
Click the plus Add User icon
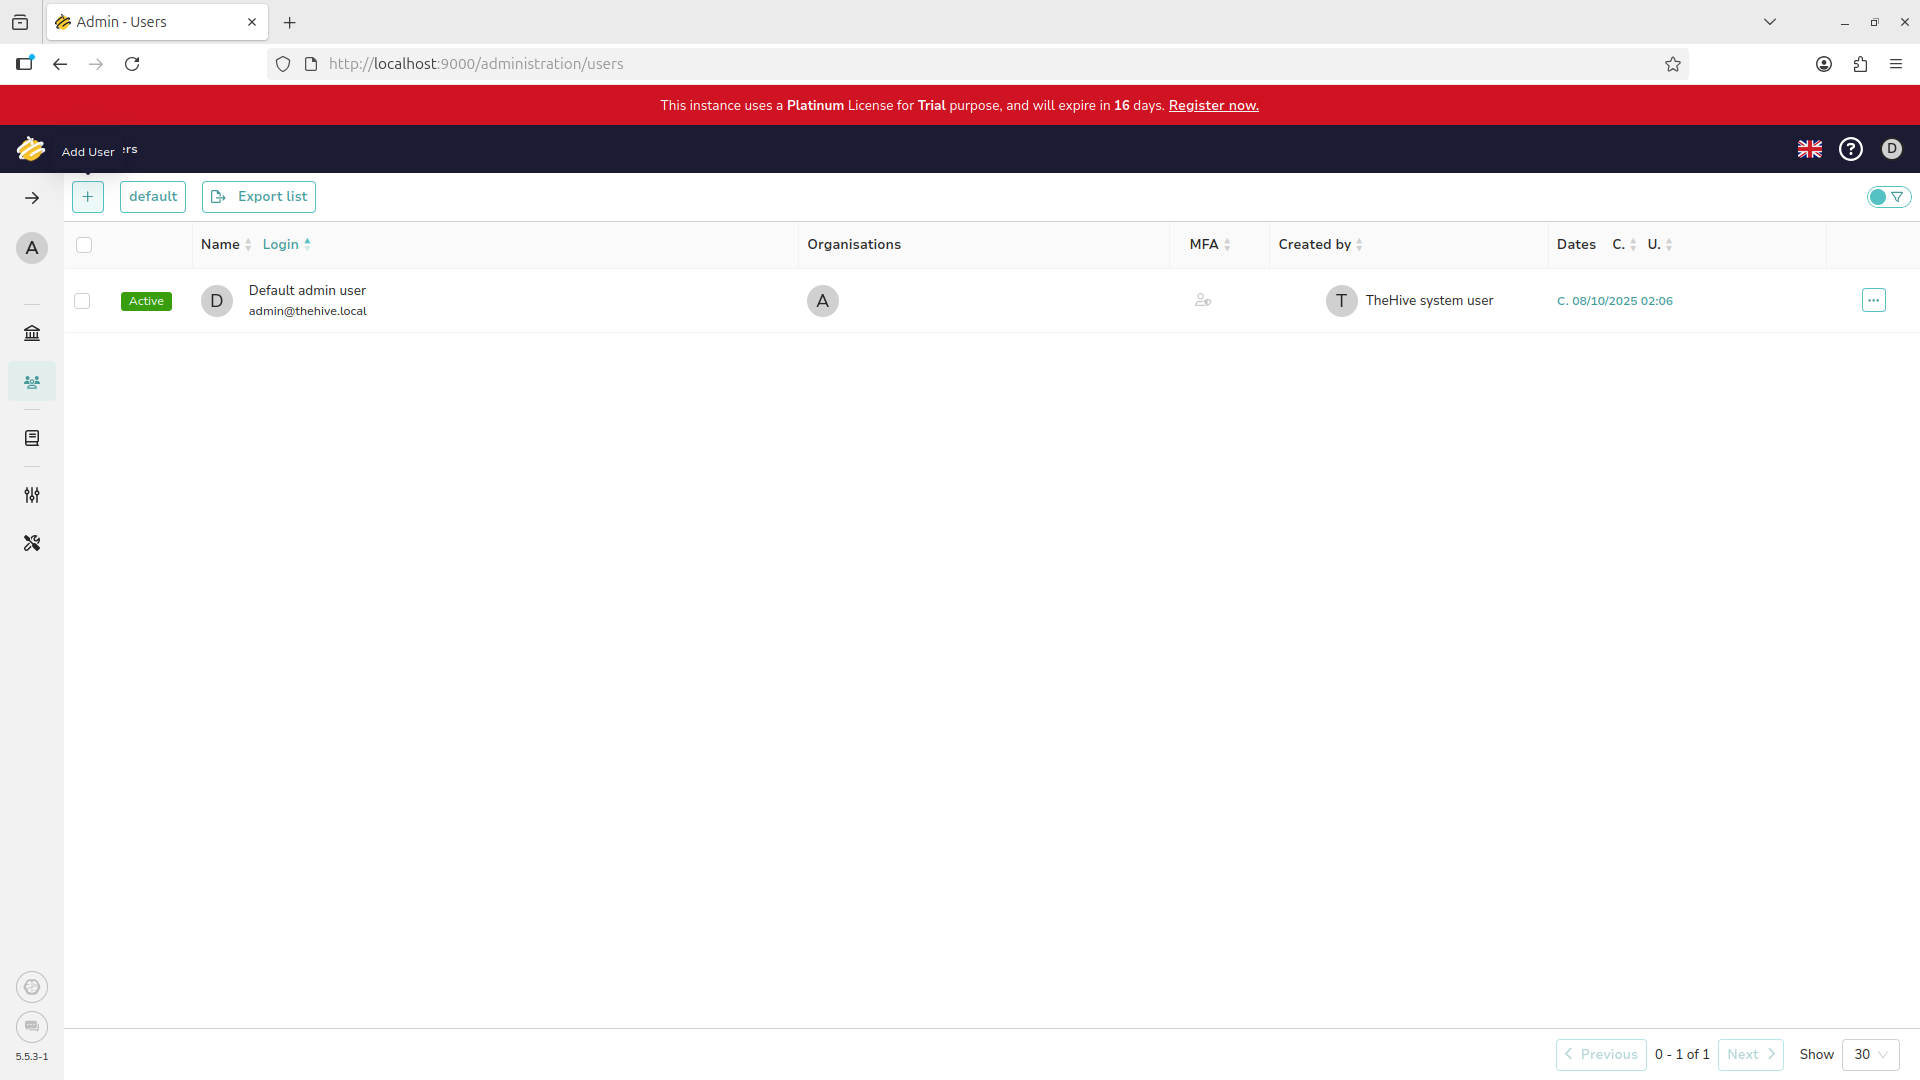(x=88, y=197)
